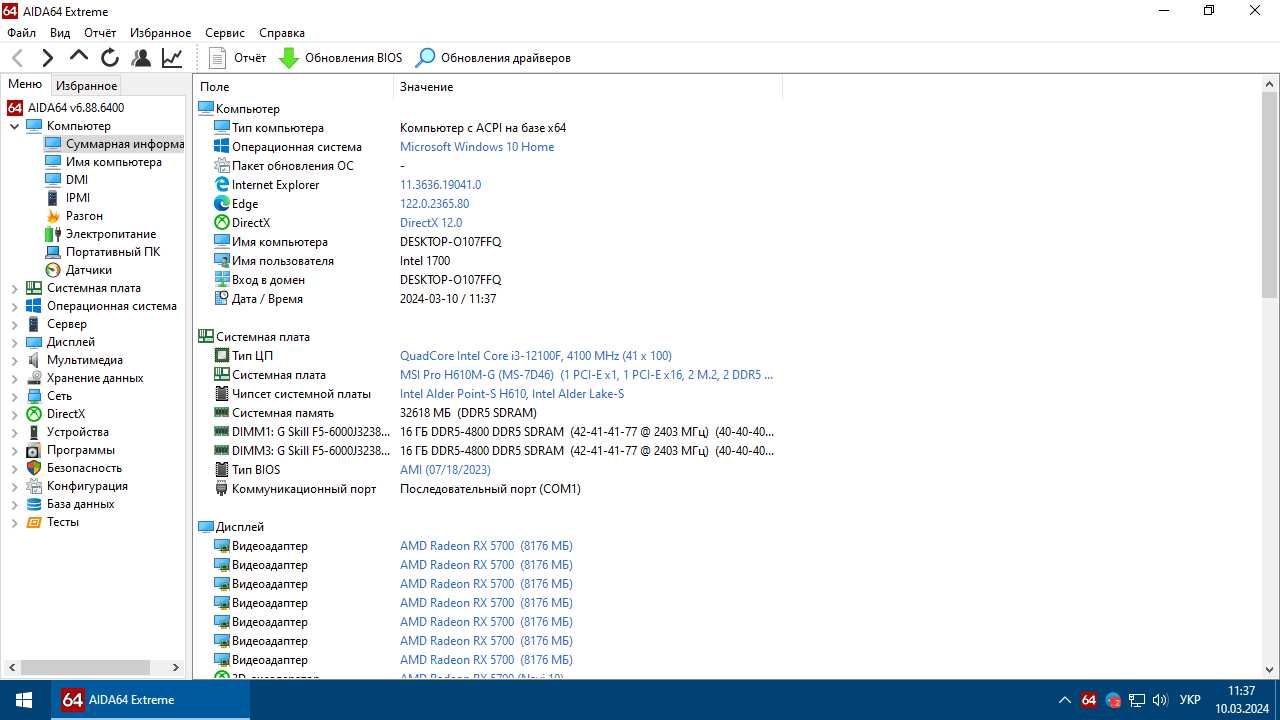Select the Портативный ПК laptop icon
1280x720 pixels.
click(53, 252)
